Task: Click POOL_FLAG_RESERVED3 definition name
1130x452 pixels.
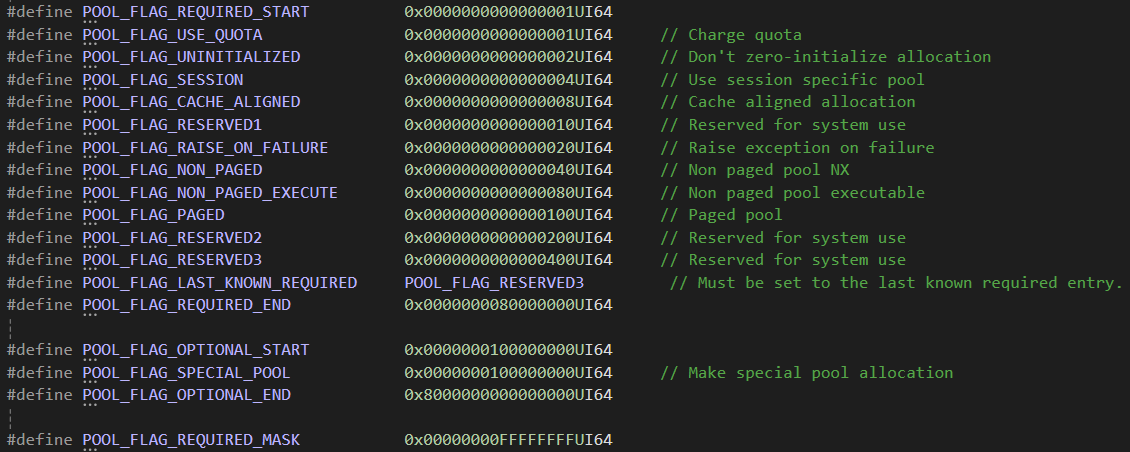Action: [x=172, y=260]
